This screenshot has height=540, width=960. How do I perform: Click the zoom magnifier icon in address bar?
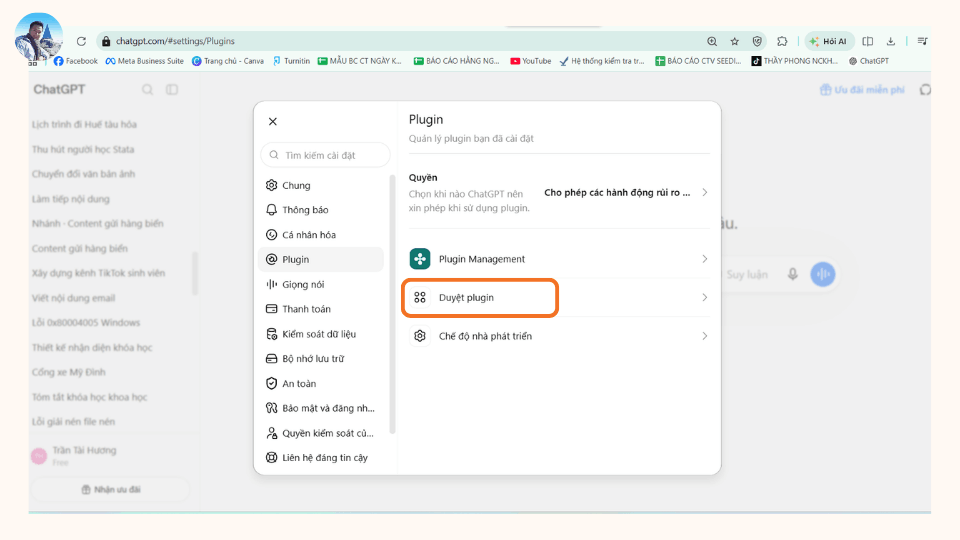coord(712,41)
